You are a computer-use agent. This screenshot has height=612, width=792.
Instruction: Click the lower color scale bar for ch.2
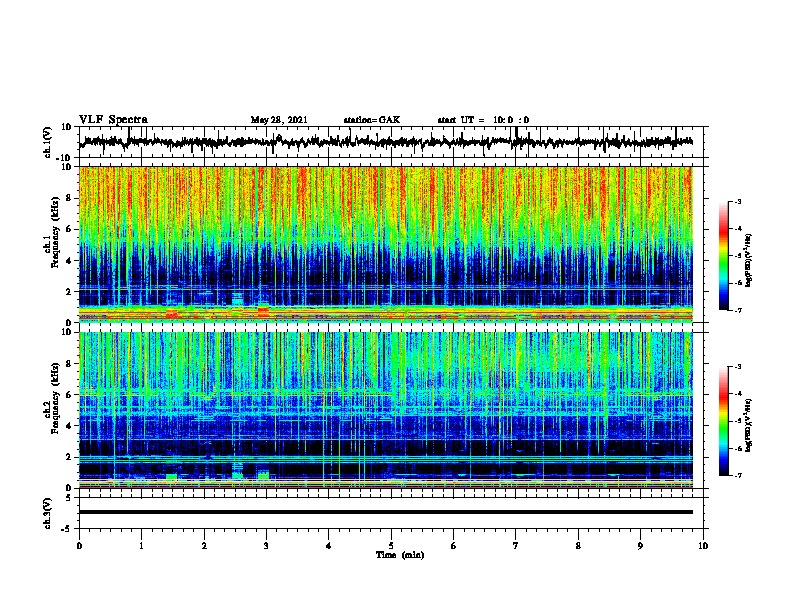724,421
